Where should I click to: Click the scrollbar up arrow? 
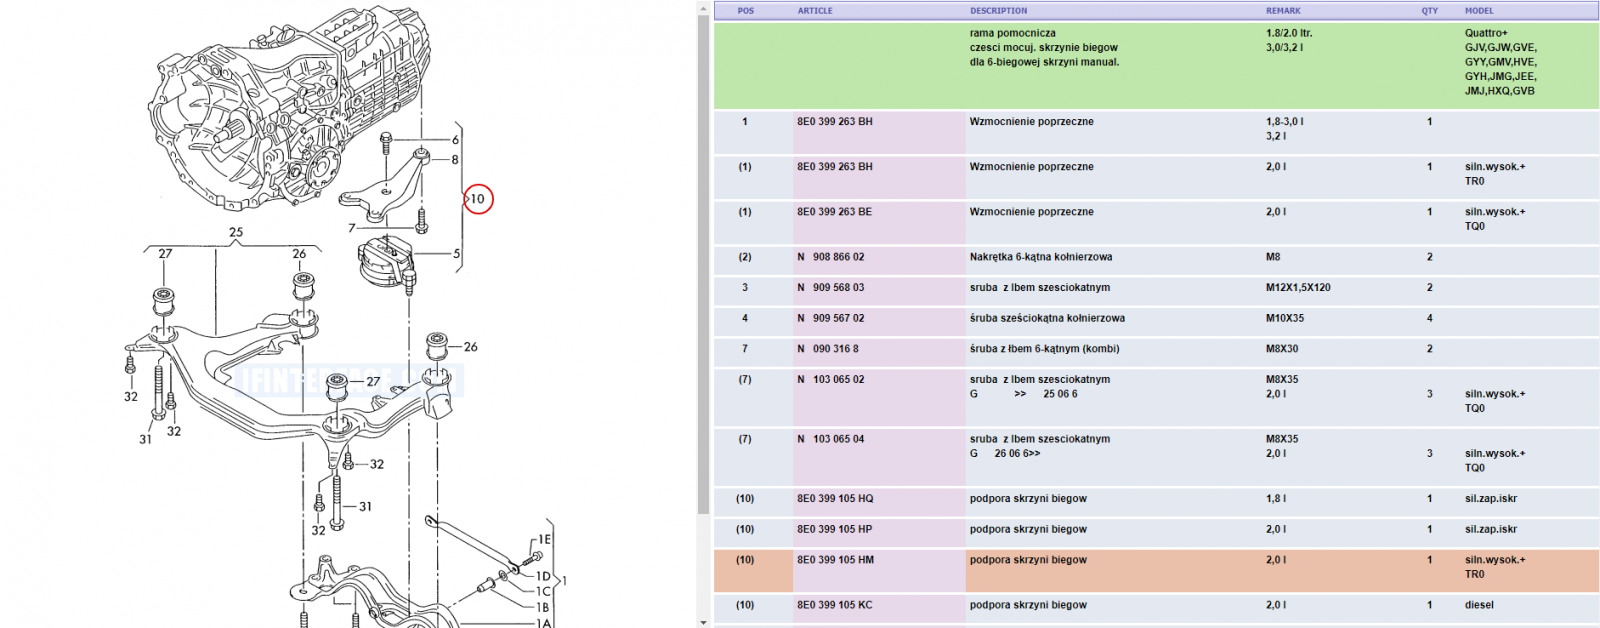pos(704,8)
